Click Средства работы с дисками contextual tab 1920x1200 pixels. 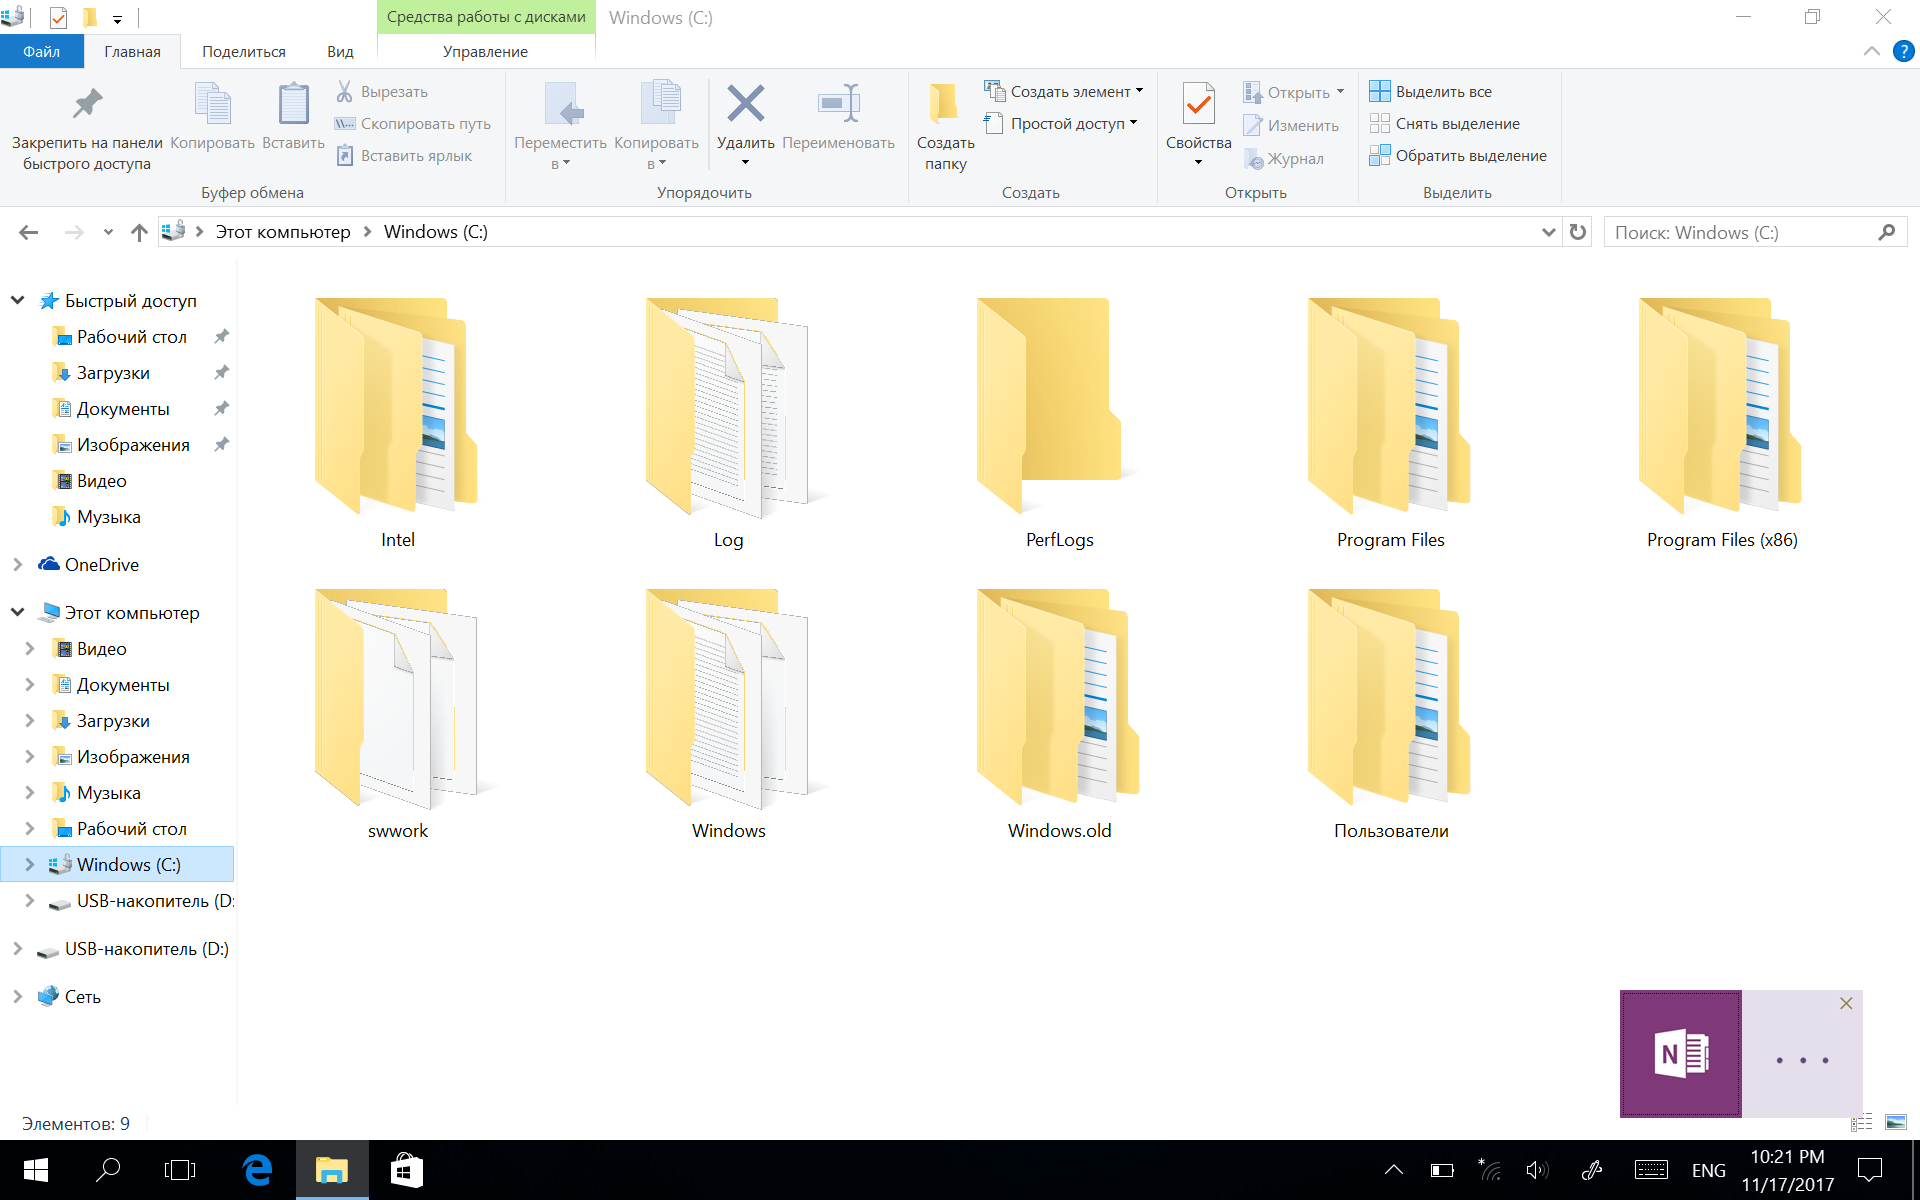pyautogui.click(x=486, y=17)
